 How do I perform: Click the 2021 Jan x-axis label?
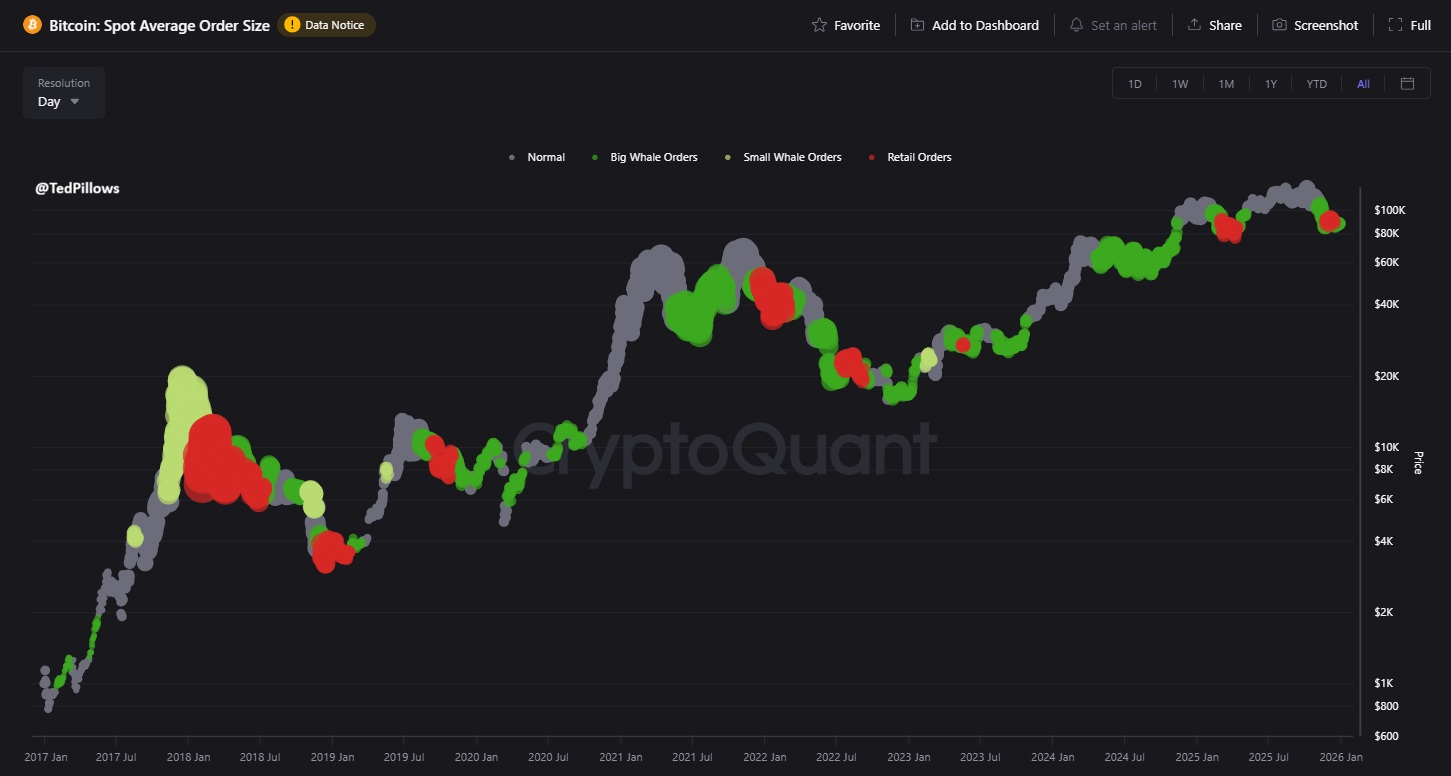point(622,757)
